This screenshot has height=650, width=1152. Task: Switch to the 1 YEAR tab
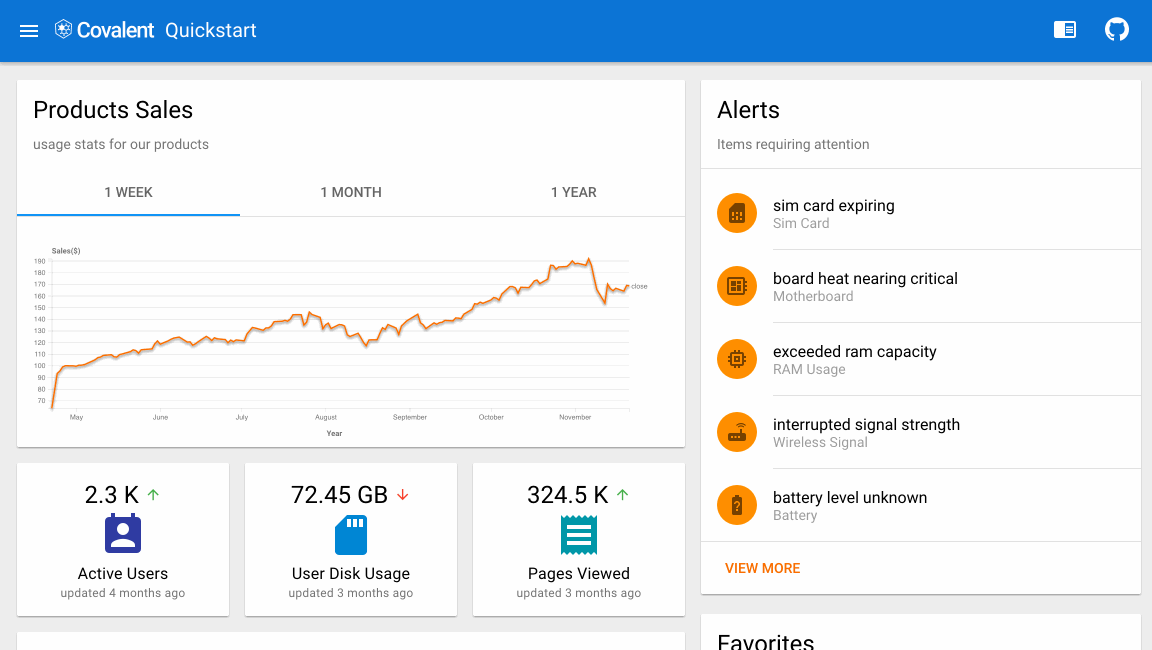coord(574,192)
